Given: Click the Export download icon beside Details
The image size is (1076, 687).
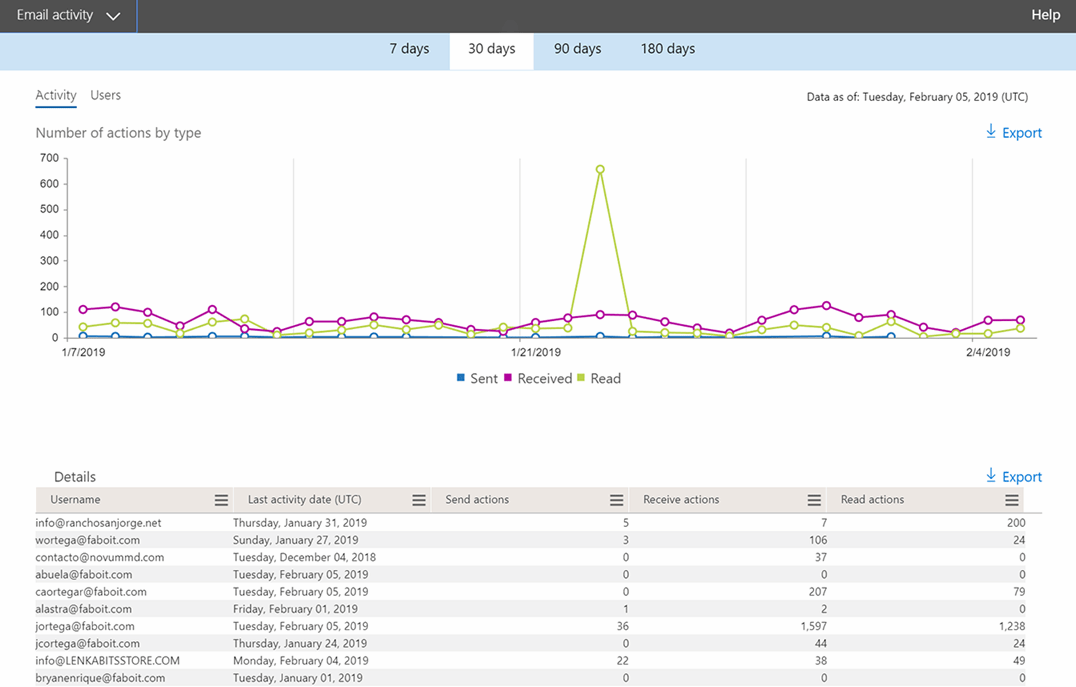Looking at the screenshot, I should click(989, 476).
